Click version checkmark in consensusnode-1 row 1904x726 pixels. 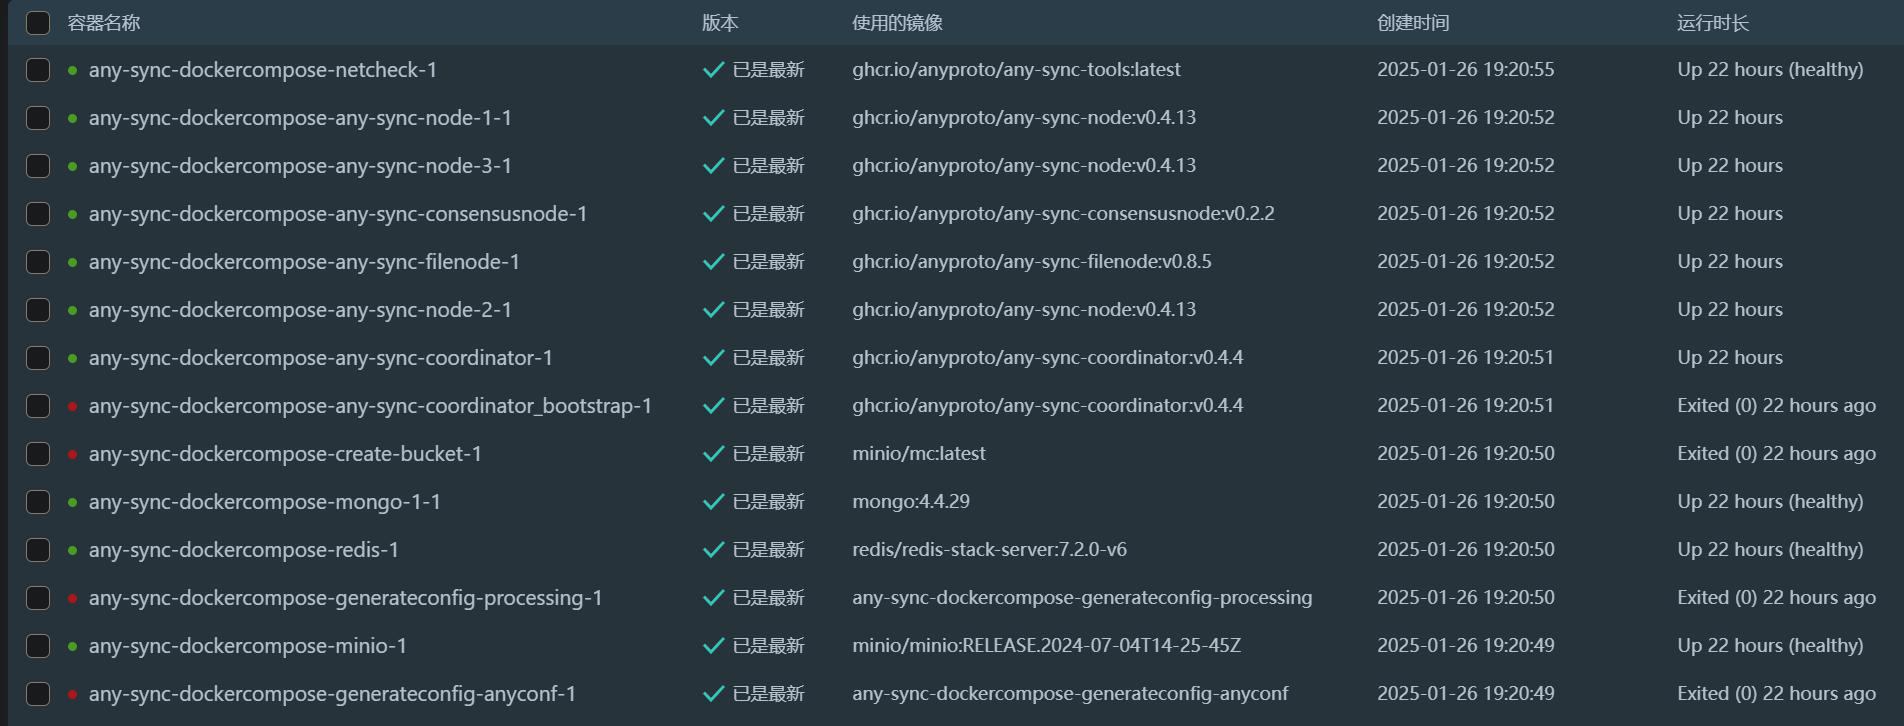714,214
